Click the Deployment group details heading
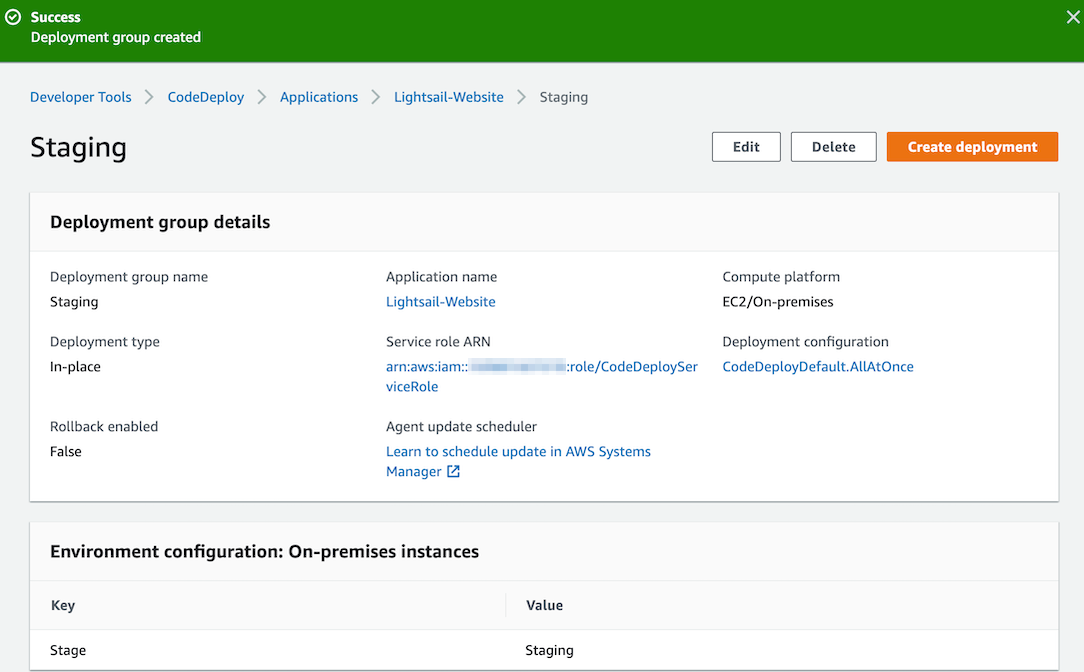Screen dimensions: 1084x672 [x=160, y=222]
